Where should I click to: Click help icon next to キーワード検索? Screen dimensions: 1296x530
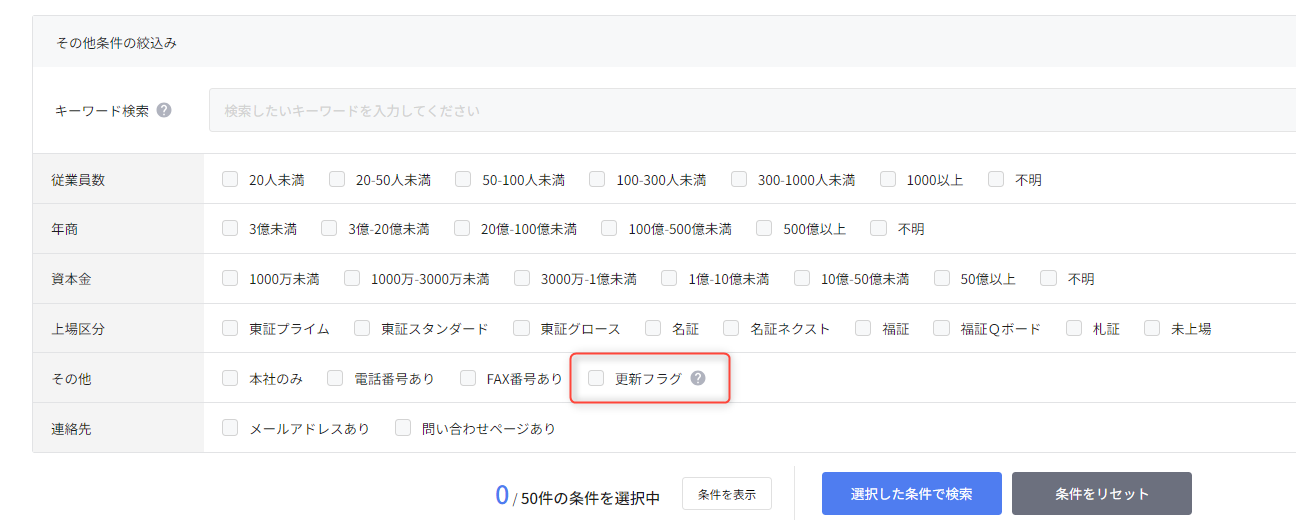(x=164, y=110)
